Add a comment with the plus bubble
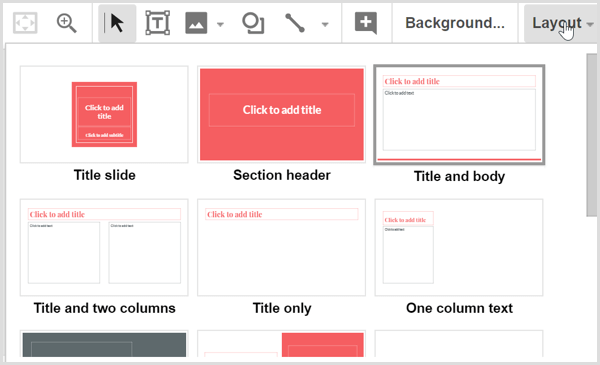This screenshot has width=600, height=365. pos(366,23)
